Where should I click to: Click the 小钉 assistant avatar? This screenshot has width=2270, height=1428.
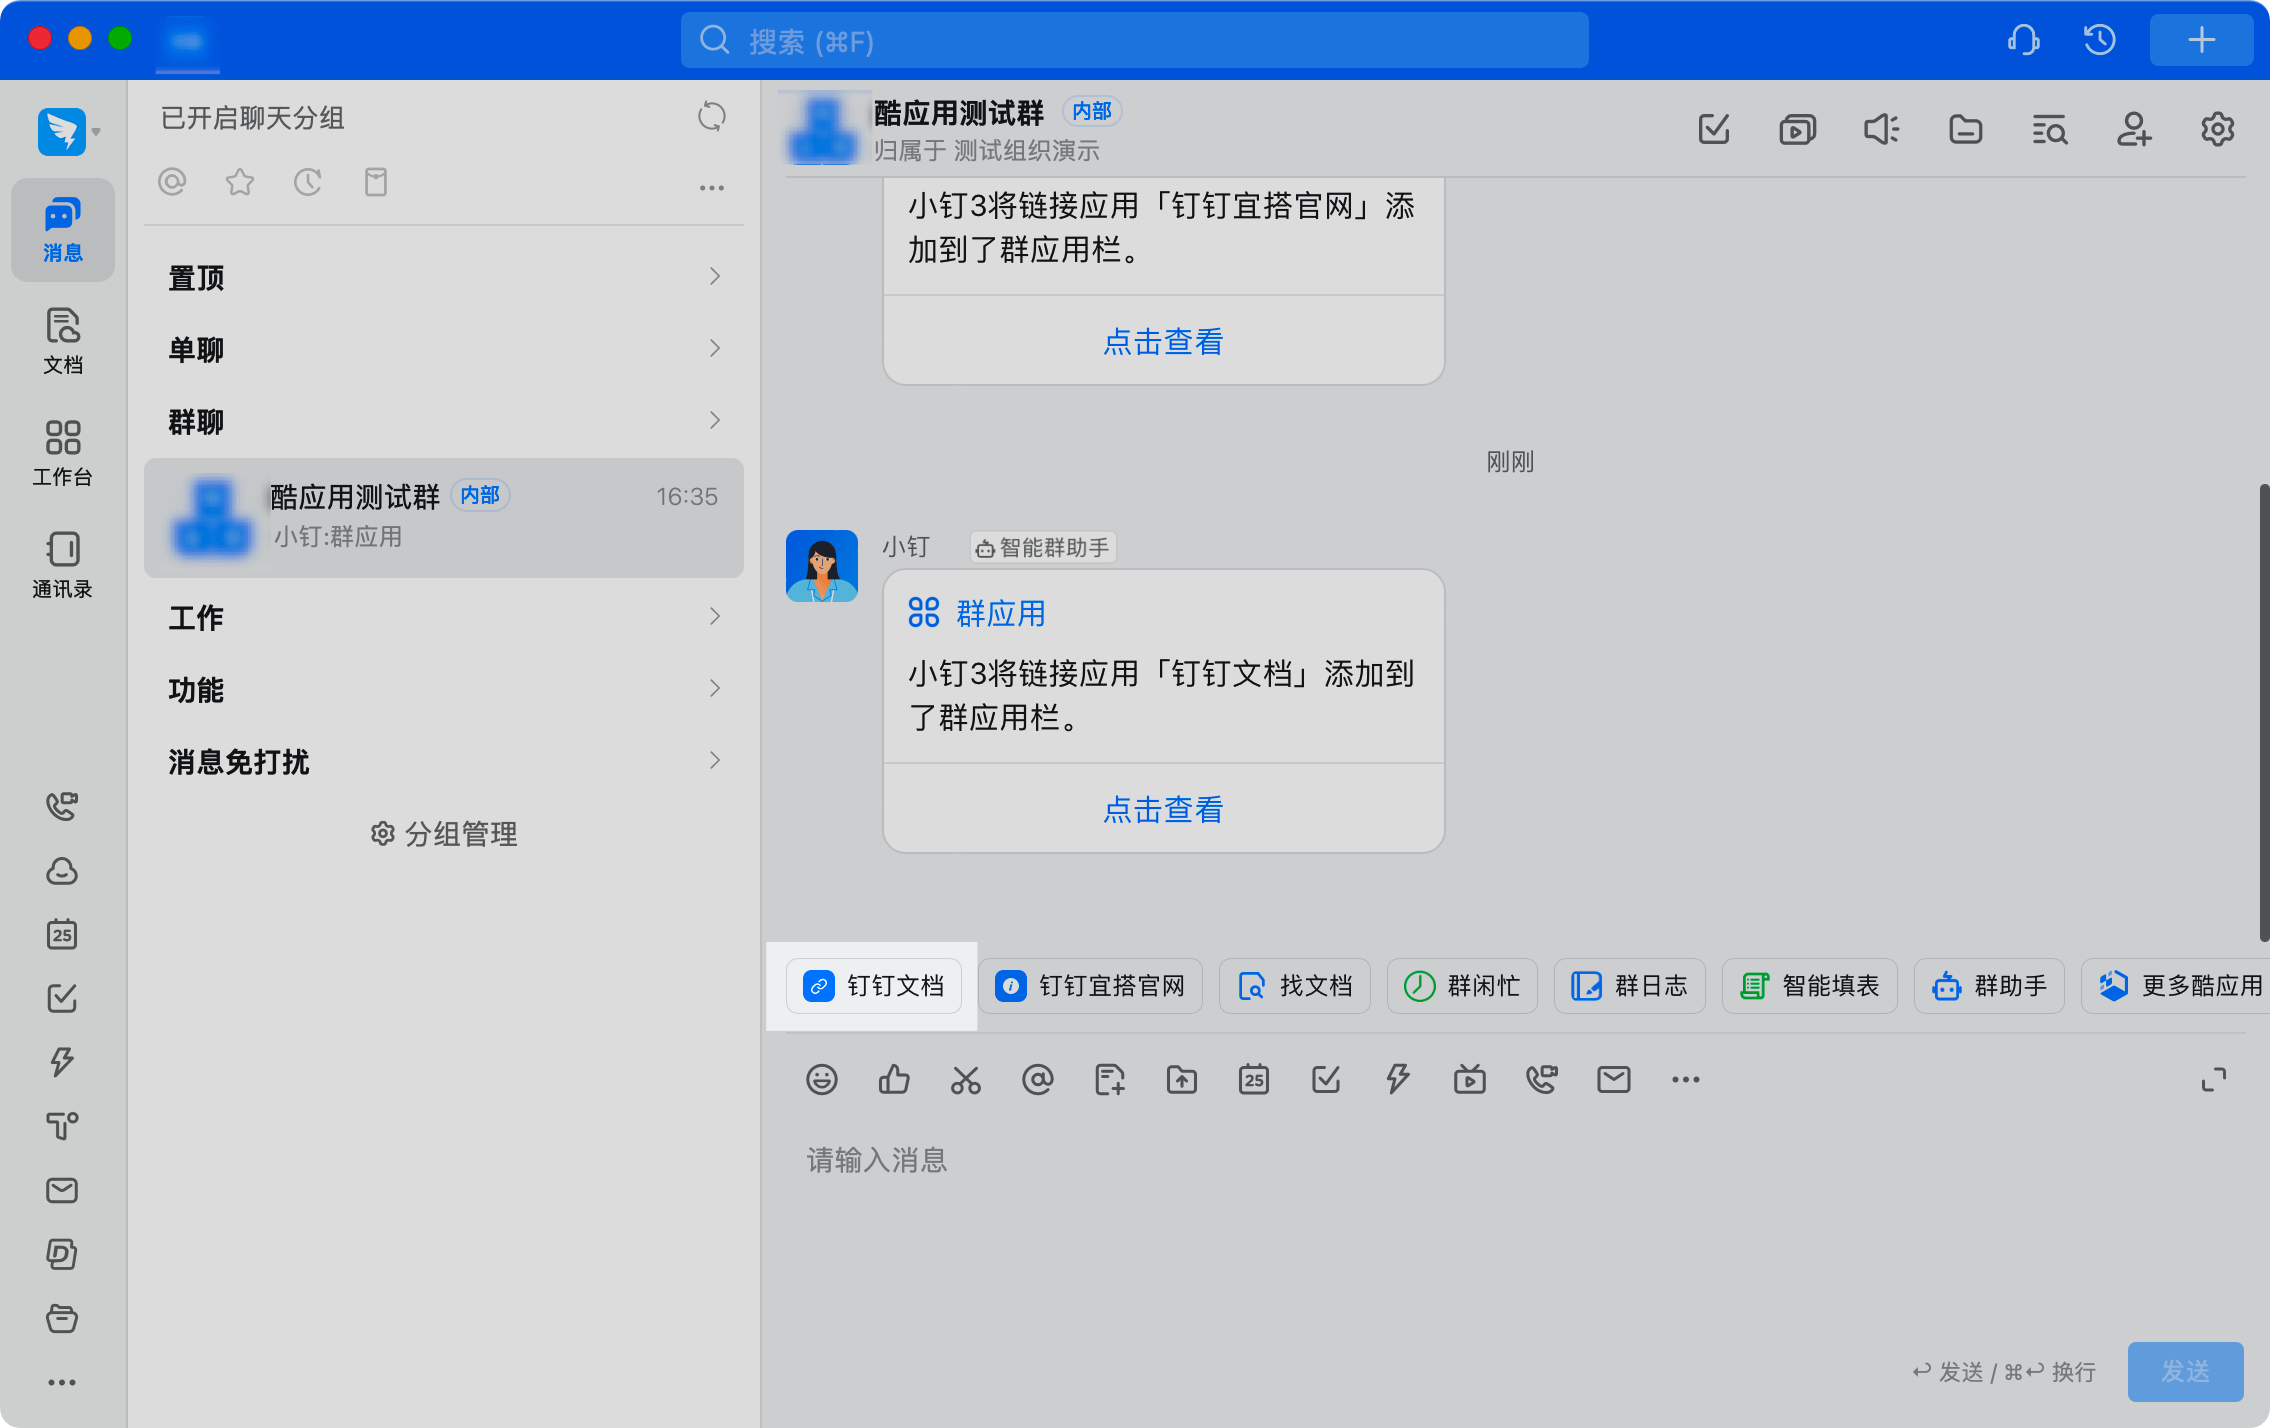(x=822, y=566)
